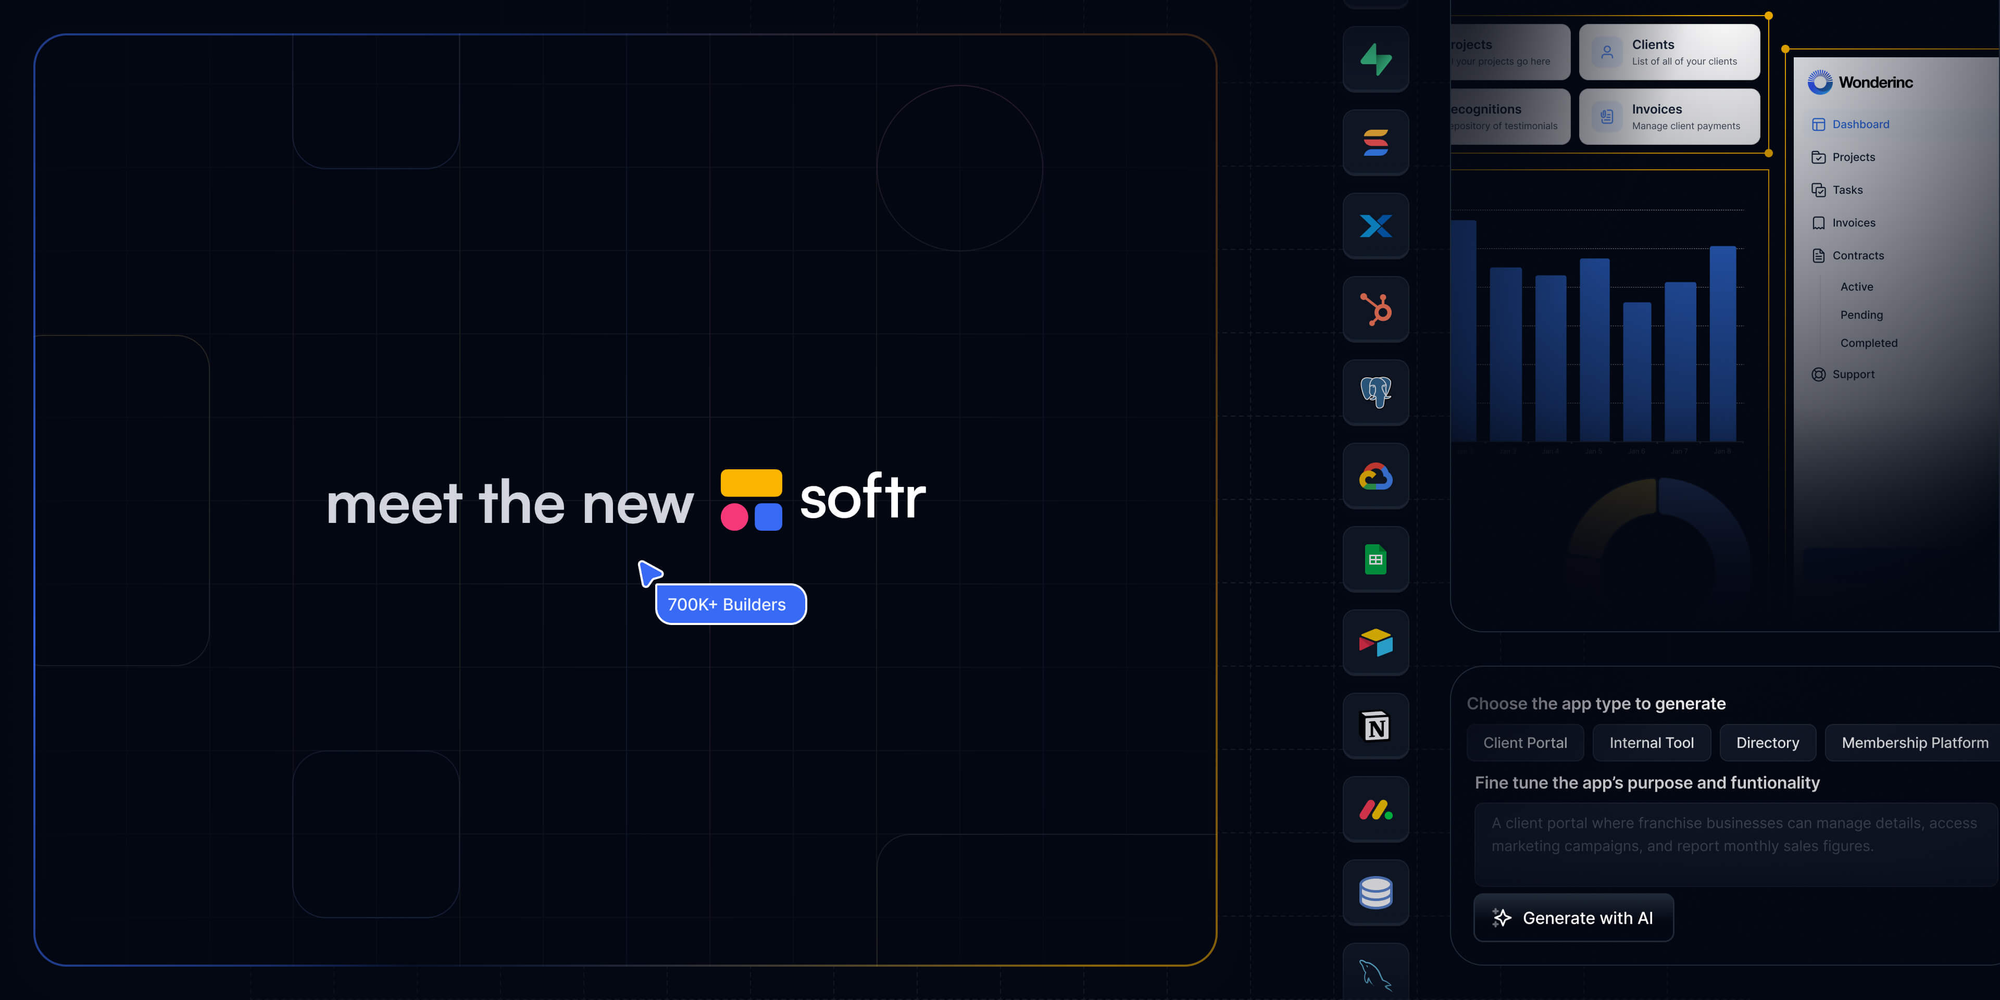Select the PostgreSQL integration icon
The width and height of the screenshot is (2000, 1000).
tap(1375, 392)
